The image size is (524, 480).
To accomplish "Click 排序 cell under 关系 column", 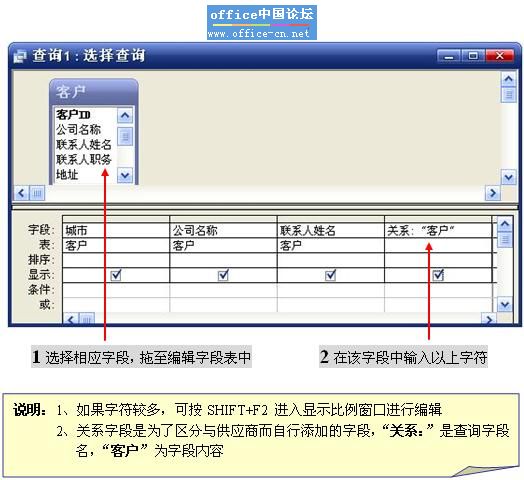I will 438,260.
